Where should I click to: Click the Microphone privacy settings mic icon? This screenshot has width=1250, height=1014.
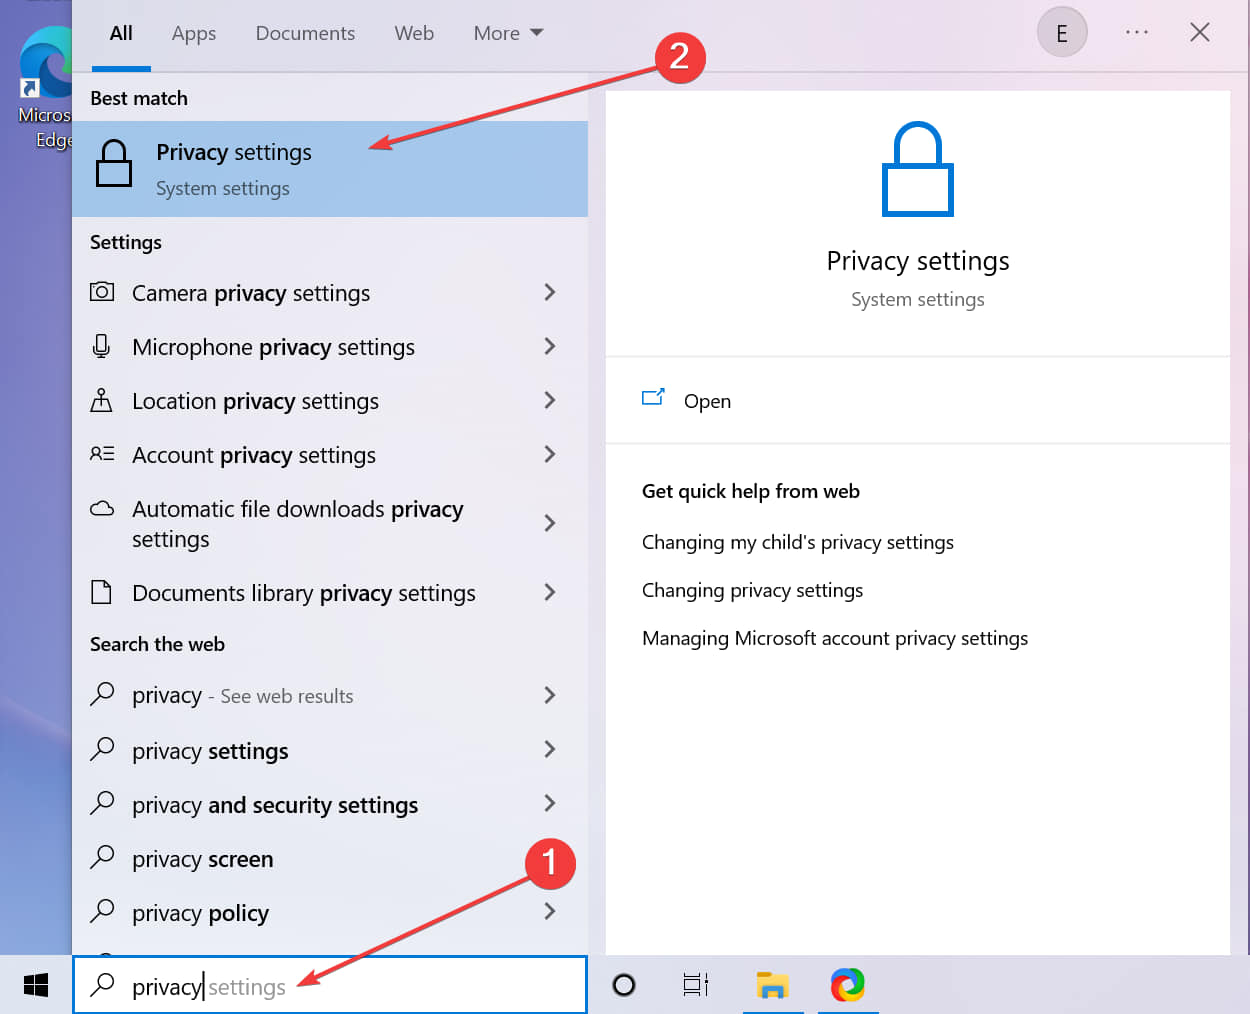(102, 346)
